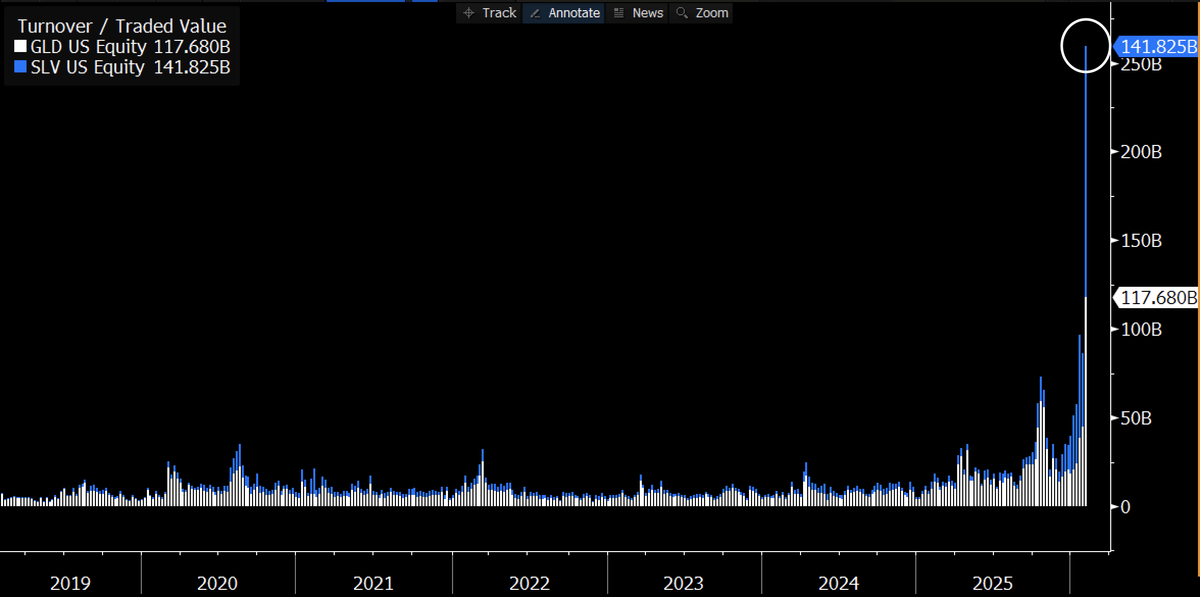Click the white circle annotation on chart

point(1085,45)
